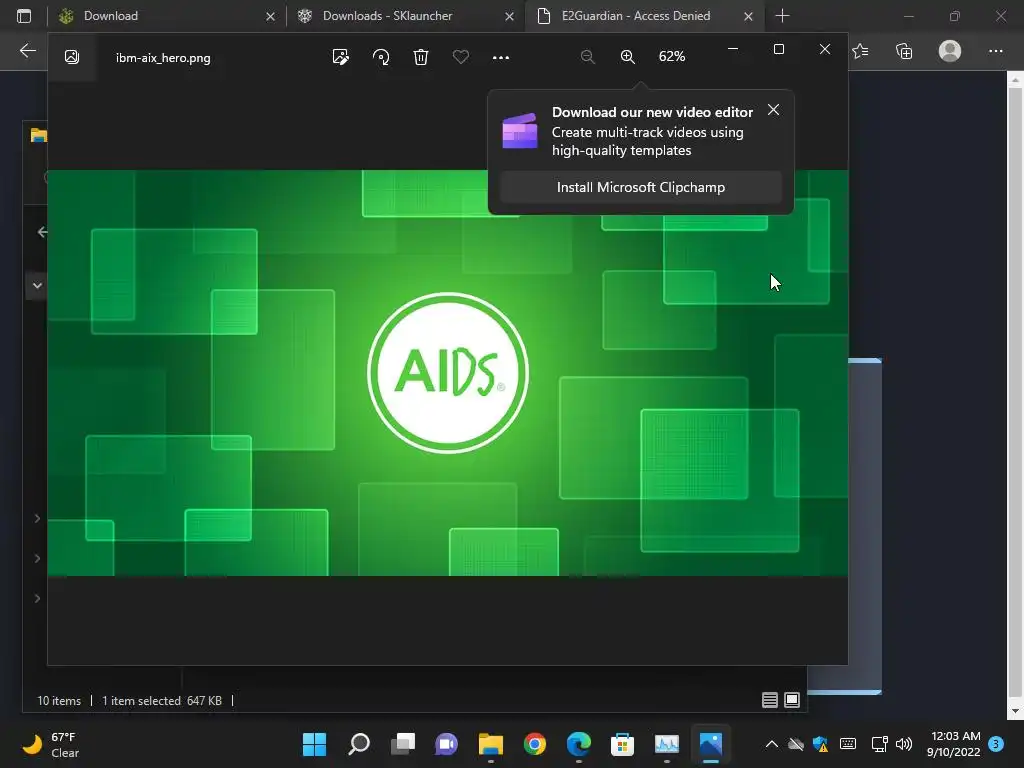Switch File Explorer to details view

click(769, 700)
